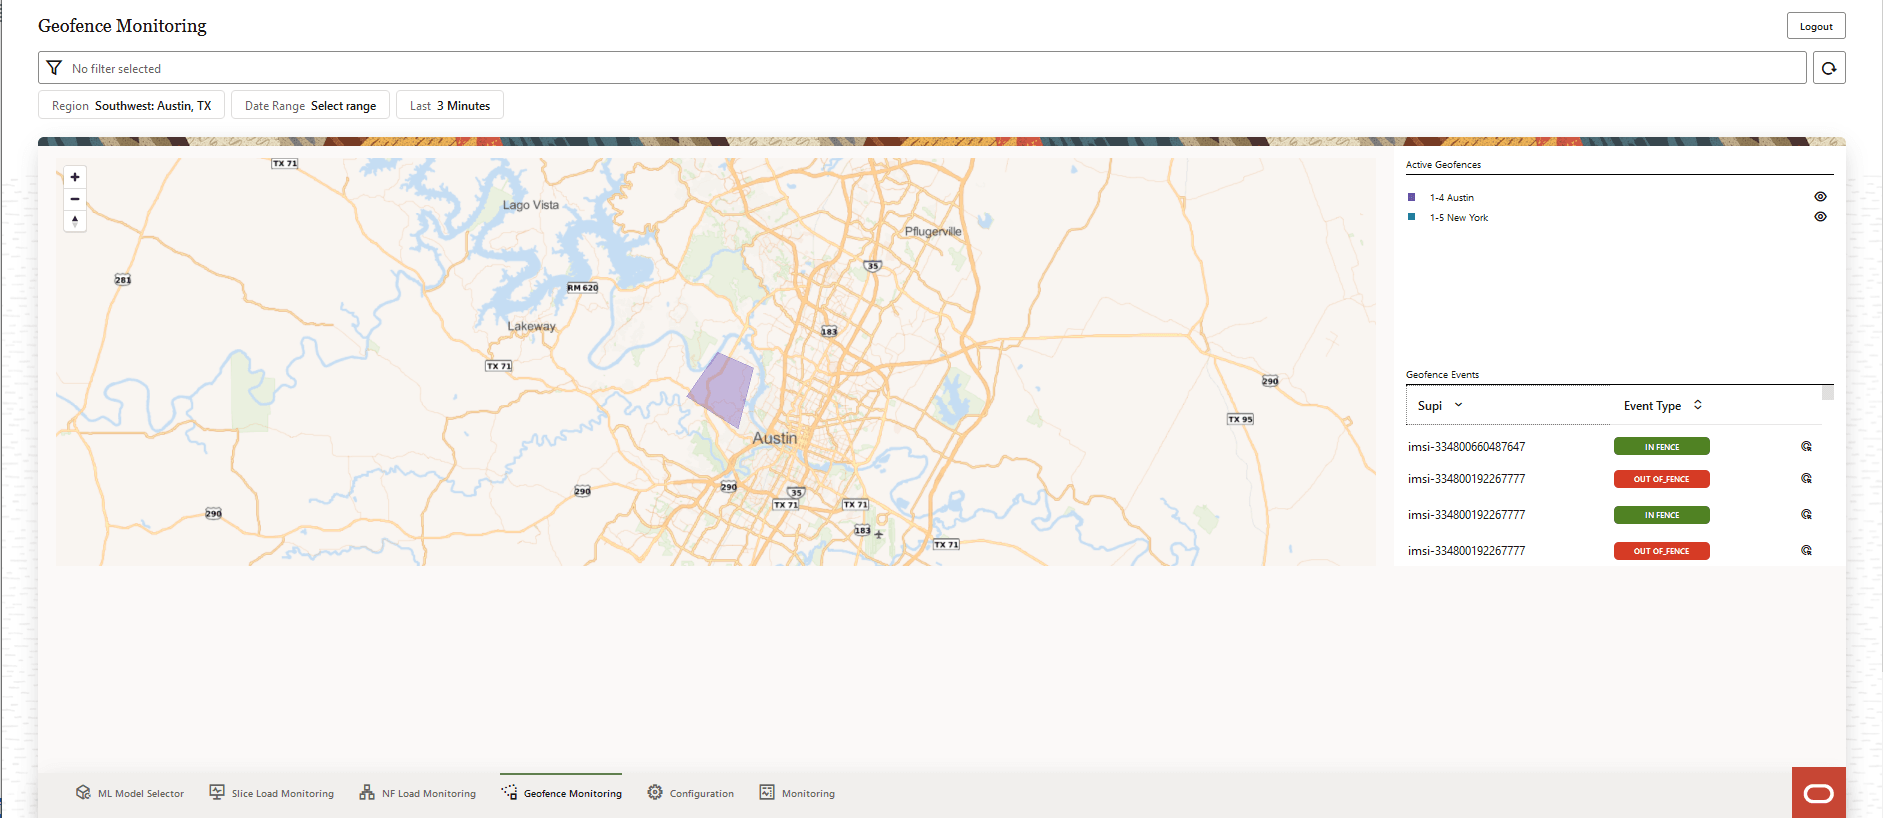Select the imsi-334800660487647 event row text
This screenshot has height=818, width=1883.
click(1466, 447)
